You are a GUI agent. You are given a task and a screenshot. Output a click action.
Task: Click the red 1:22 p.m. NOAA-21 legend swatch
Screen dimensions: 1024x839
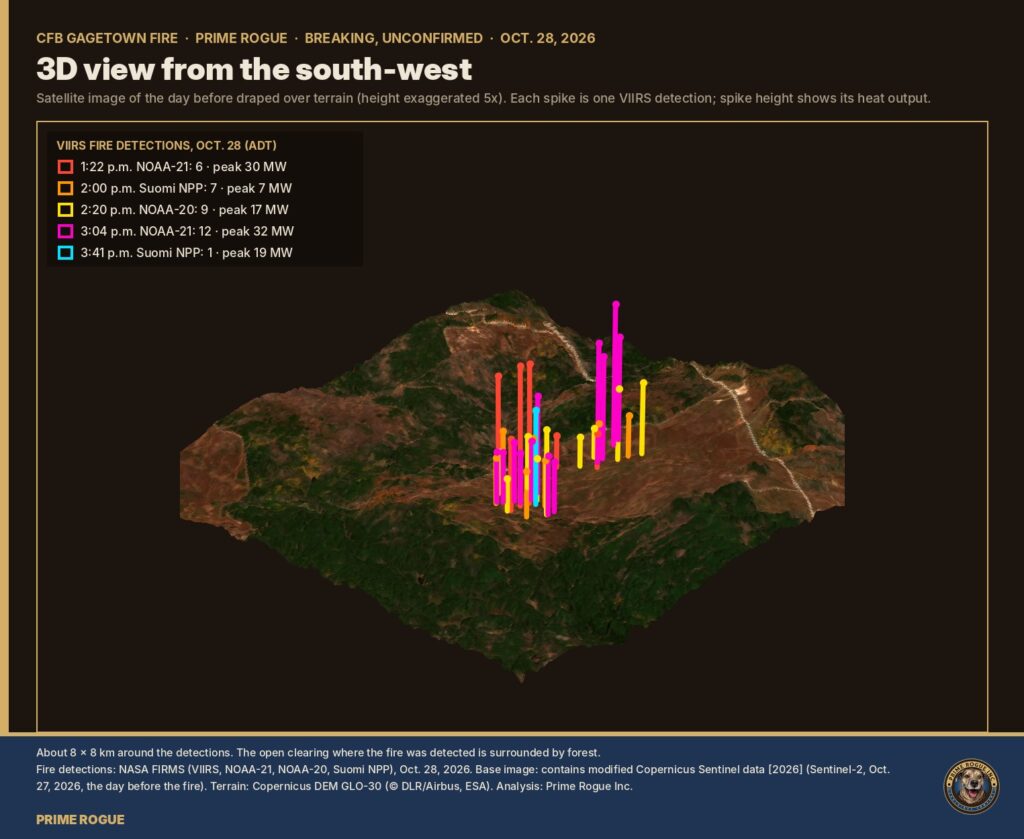tap(65, 167)
